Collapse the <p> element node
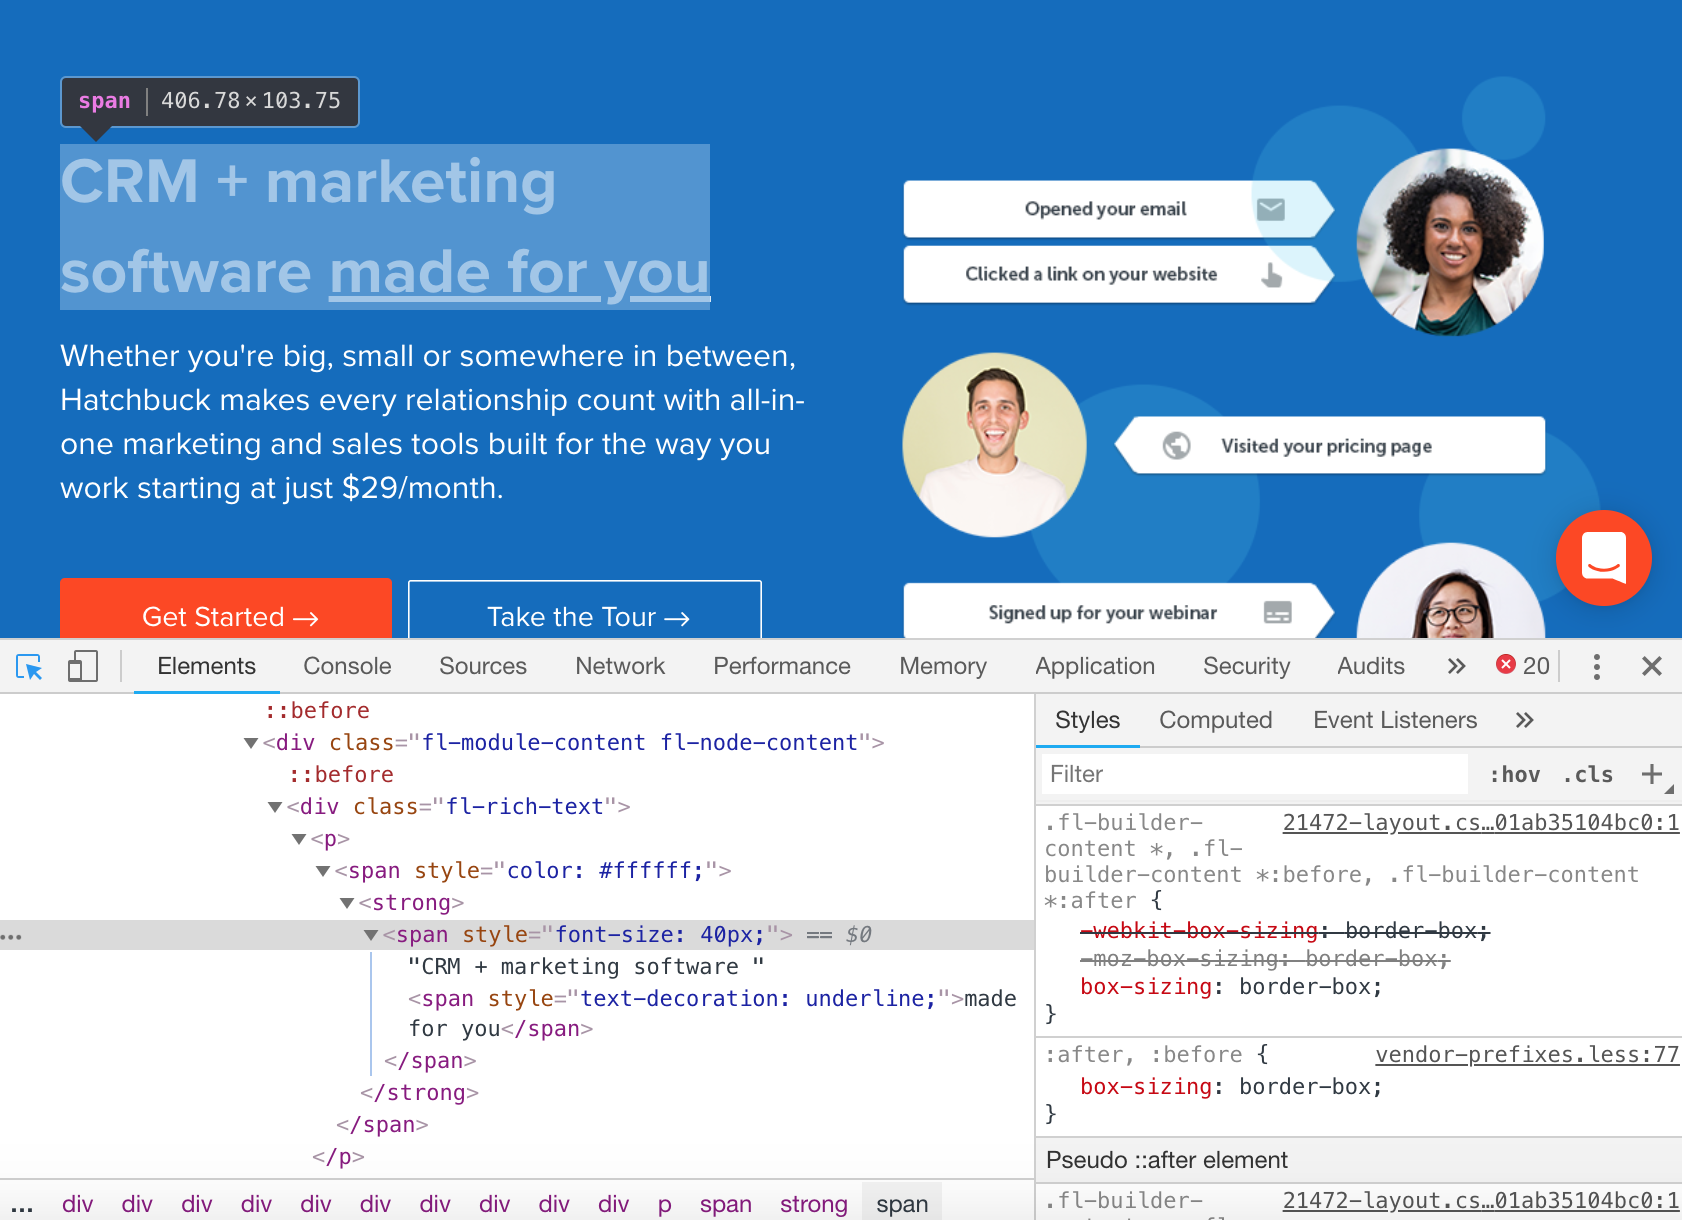Image resolution: width=1682 pixels, height=1220 pixels. click(299, 838)
